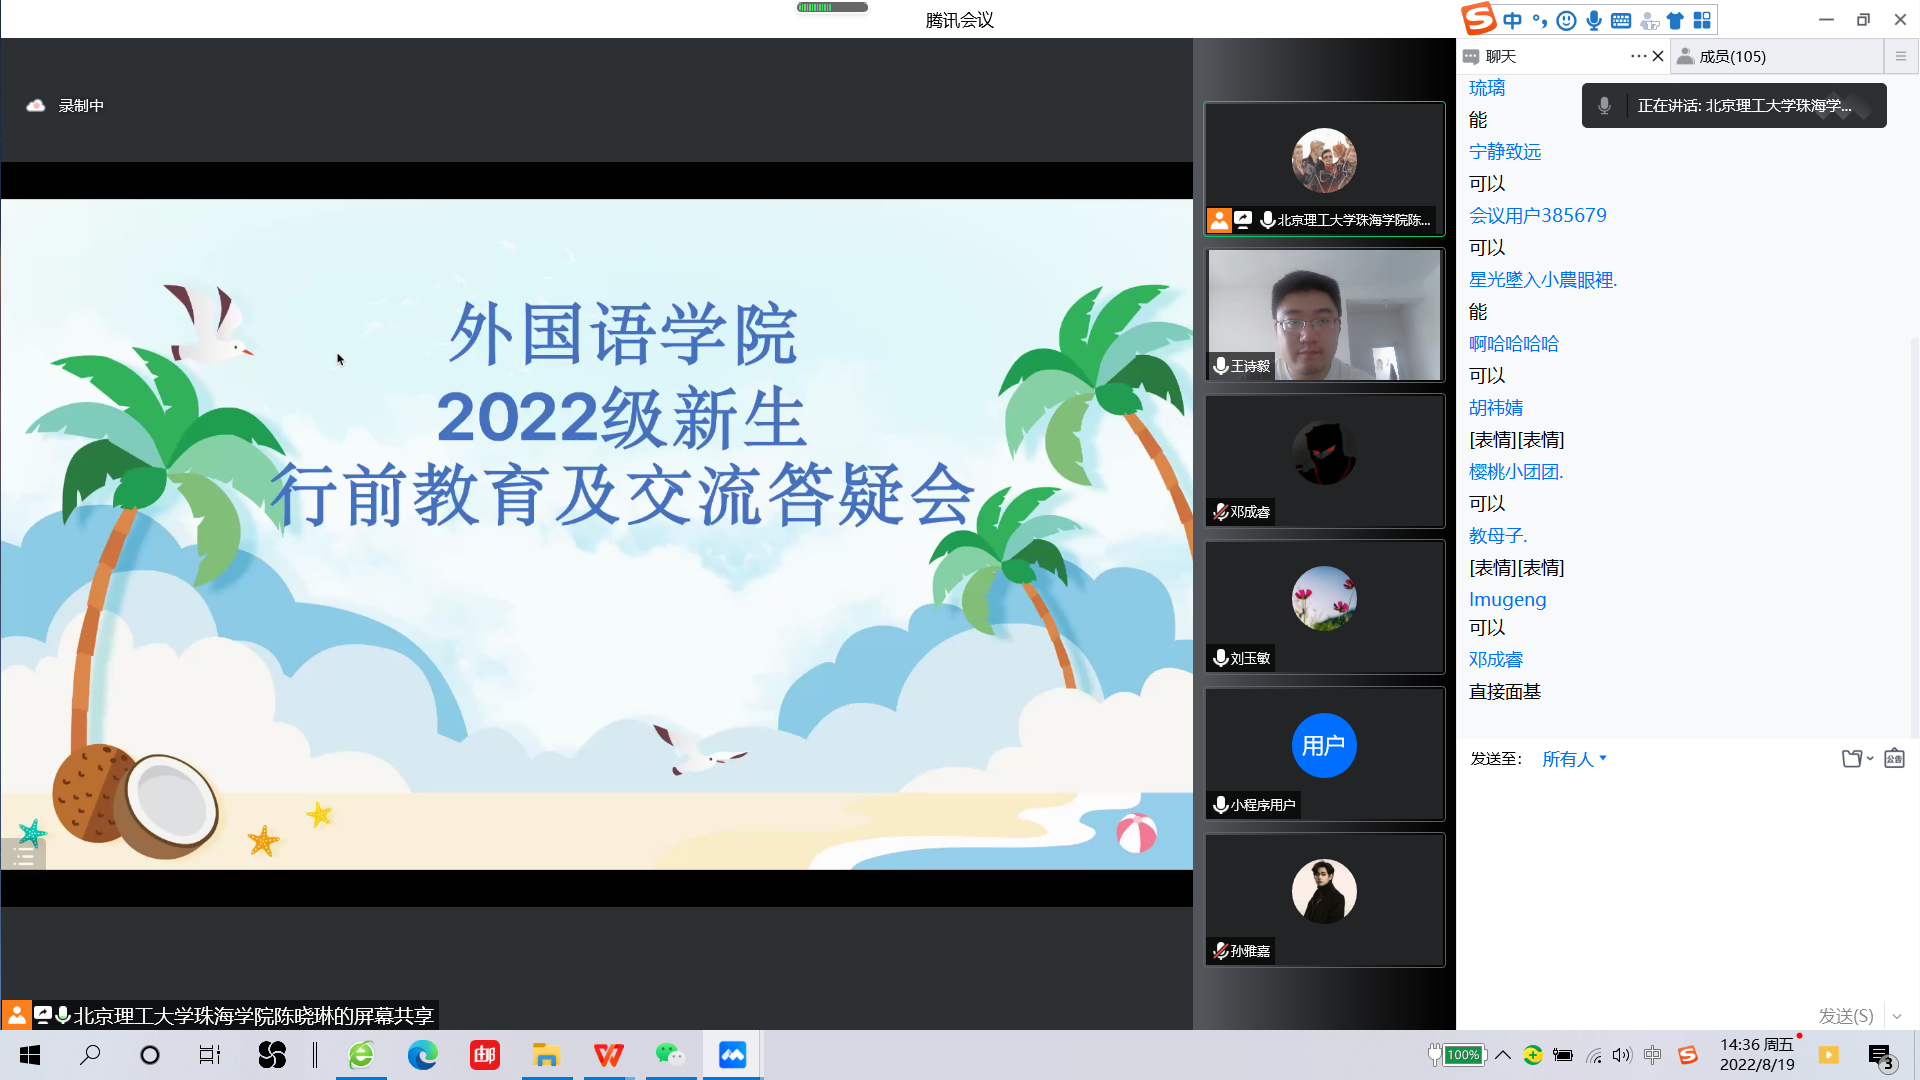The height and width of the screenshot is (1080, 1920).
Task: Open the 所有人 send-to dropdown
Action: pos(1574,759)
